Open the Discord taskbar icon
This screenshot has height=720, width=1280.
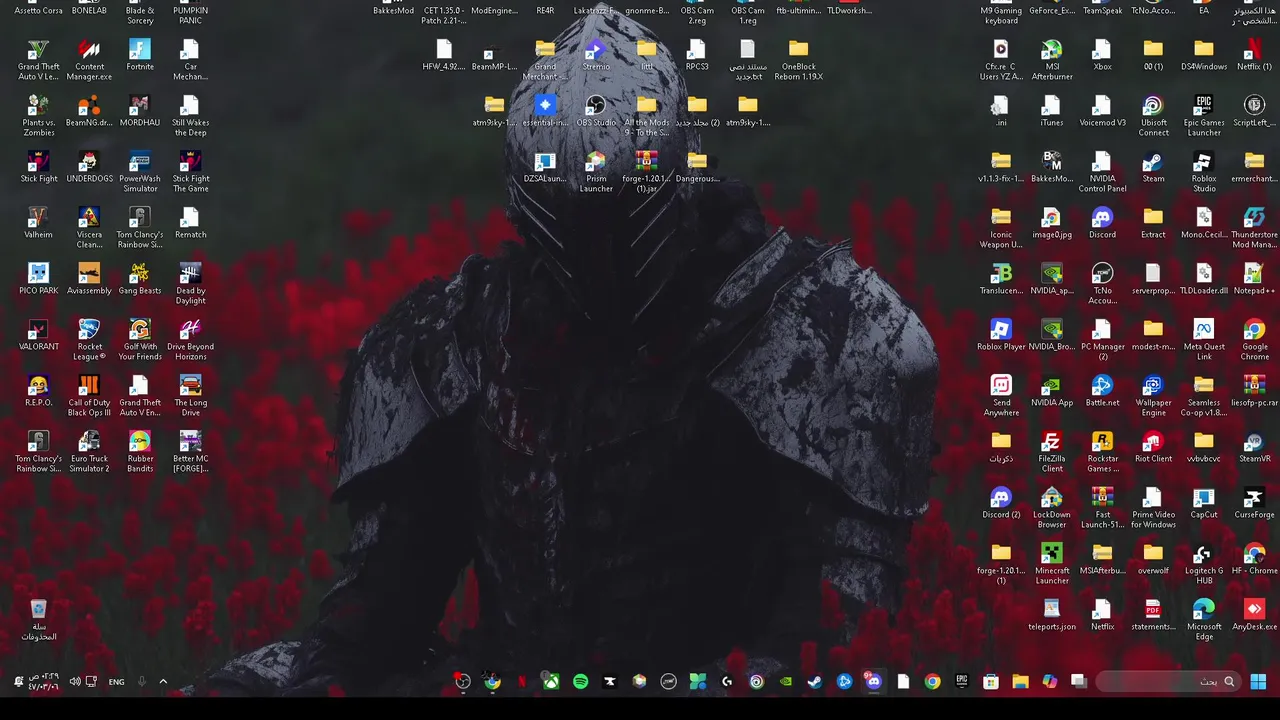873,682
